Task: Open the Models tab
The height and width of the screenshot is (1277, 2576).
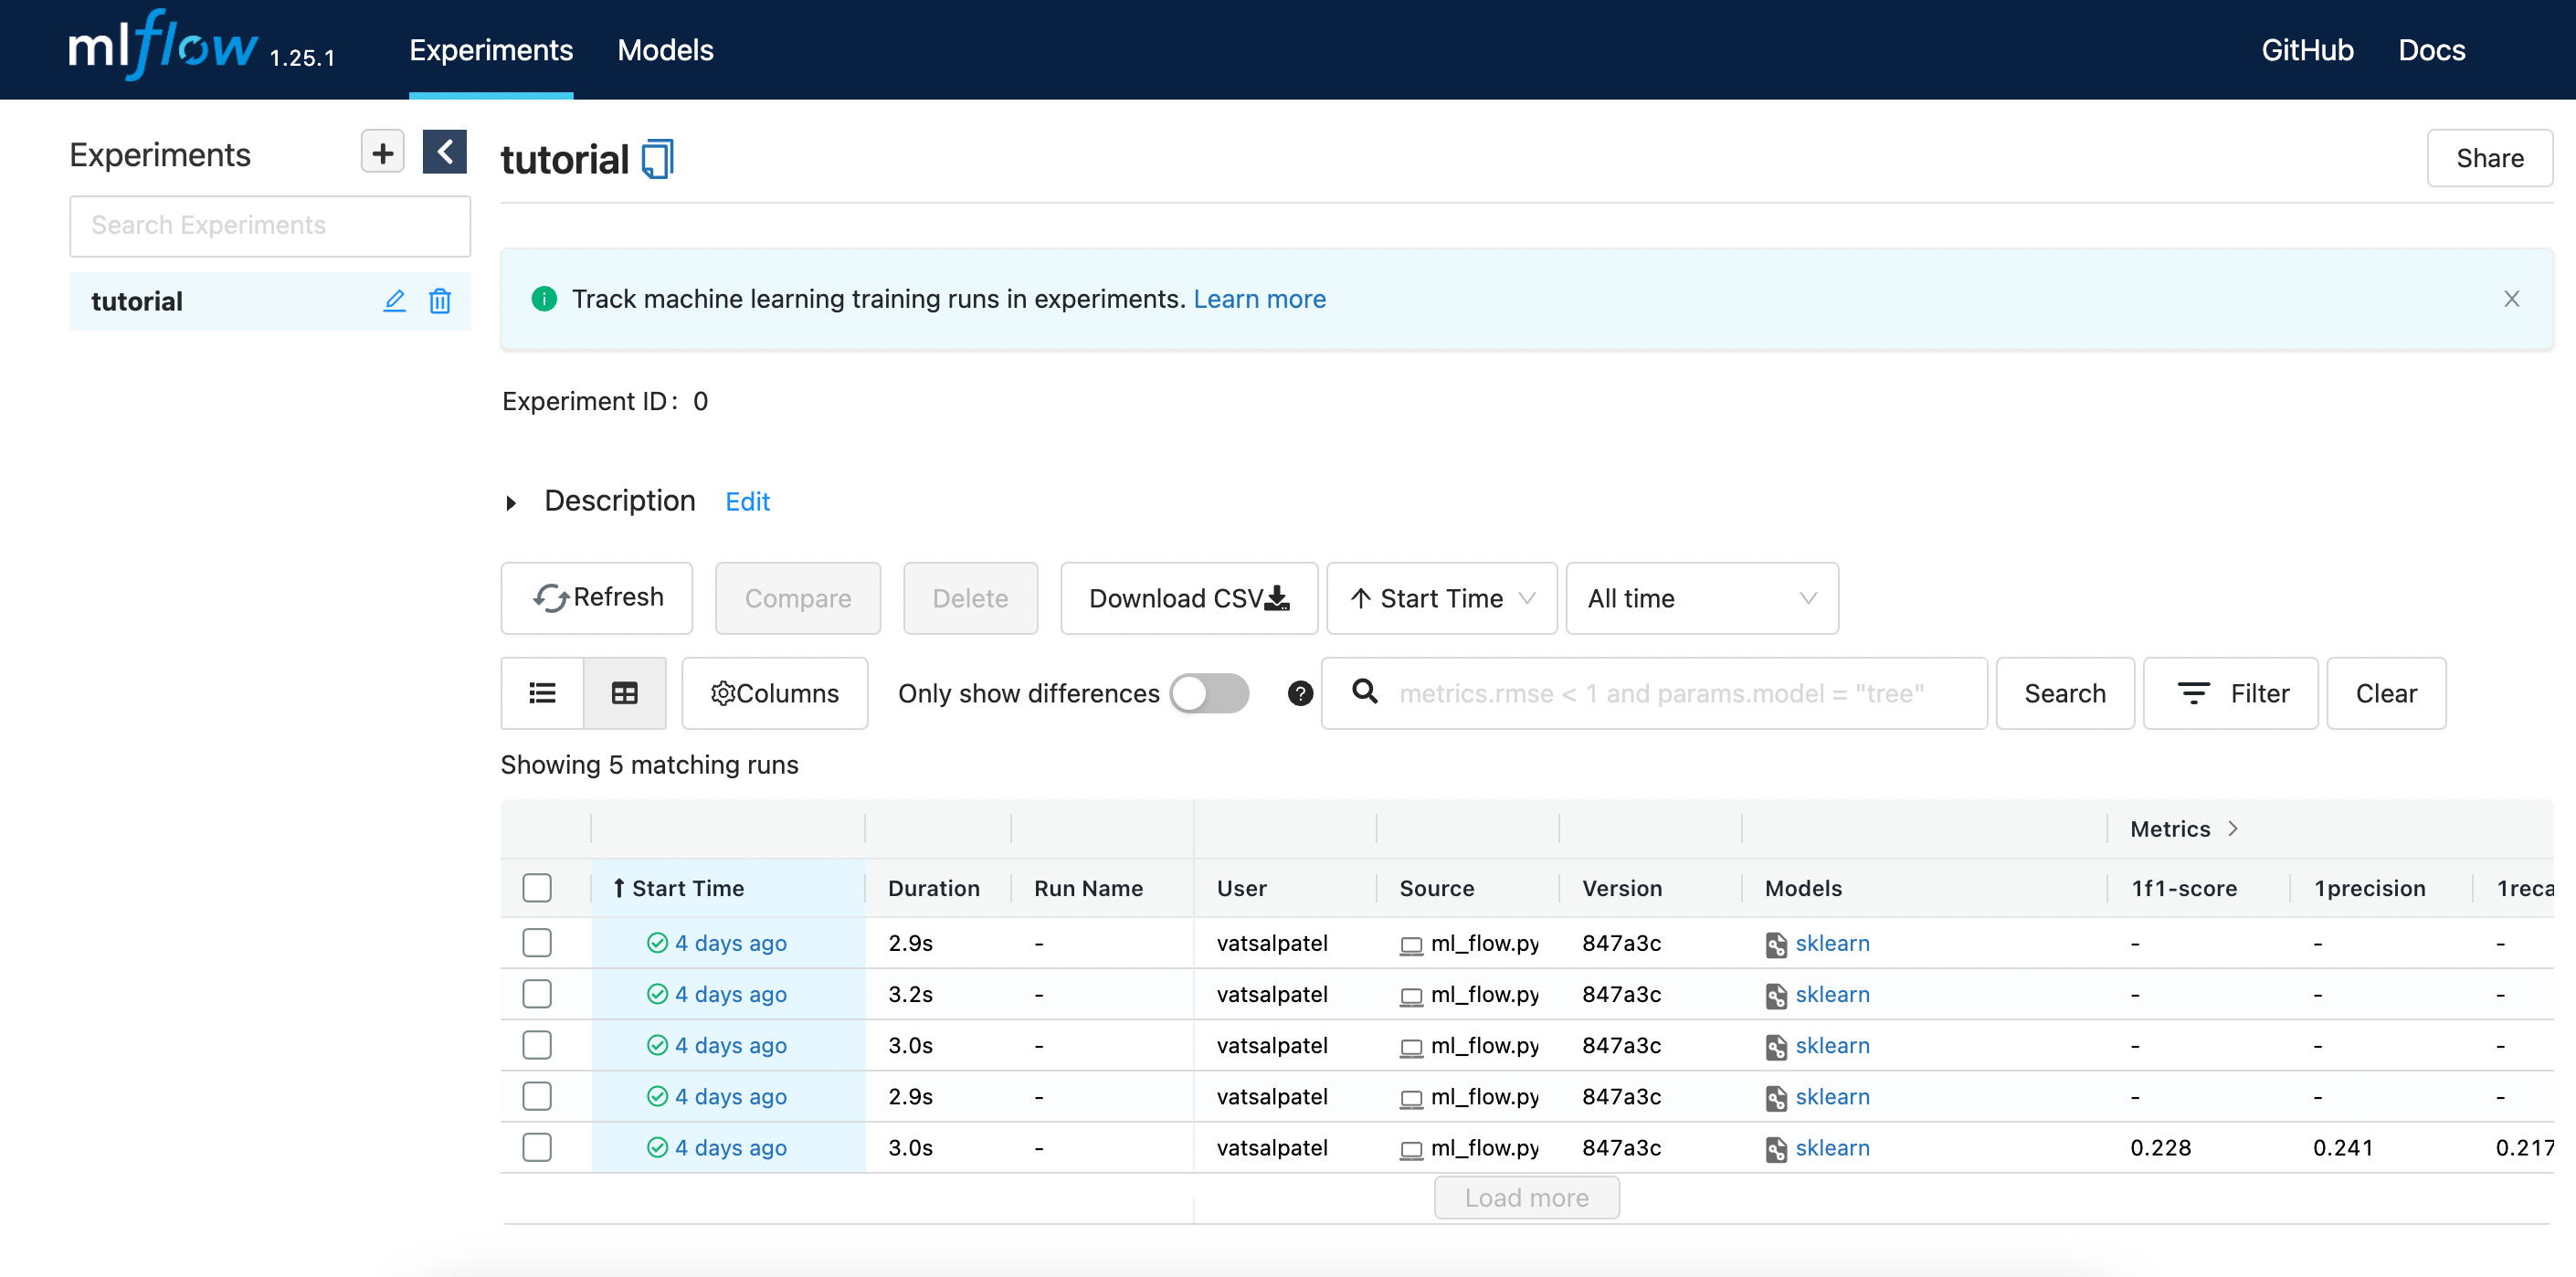Action: 665,50
